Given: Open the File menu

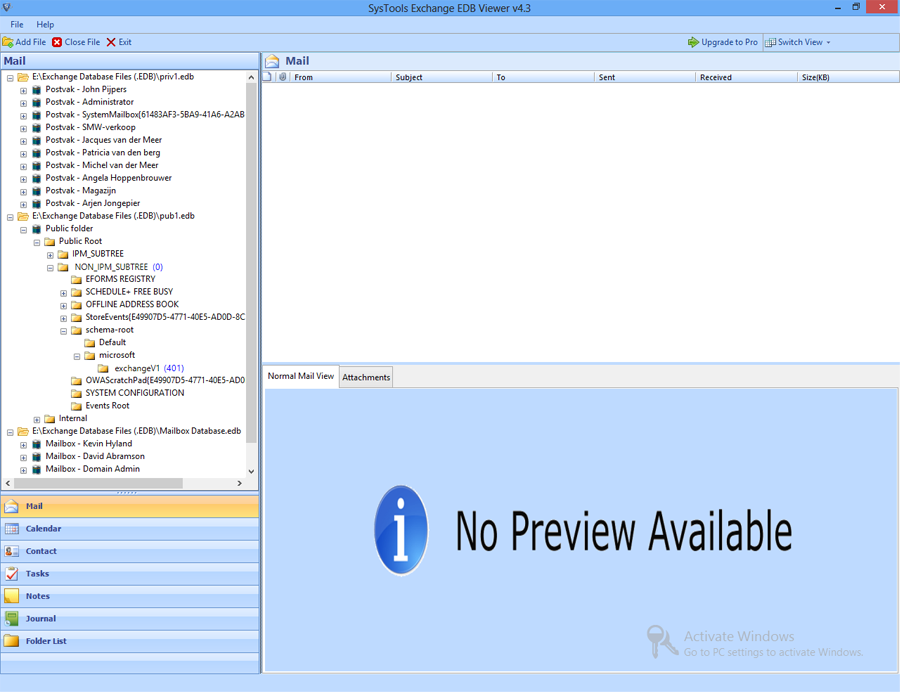Looking at the screenshot, I should (17, 25).
